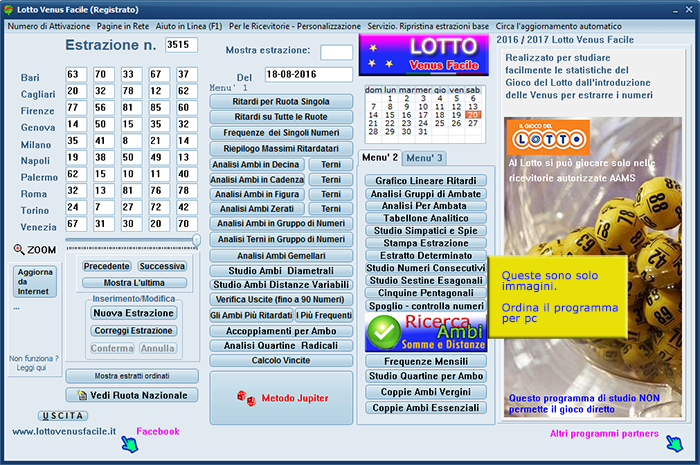
Task: Open Frequenze dei Singoli Numeri
Action: (x=281, y=133)
